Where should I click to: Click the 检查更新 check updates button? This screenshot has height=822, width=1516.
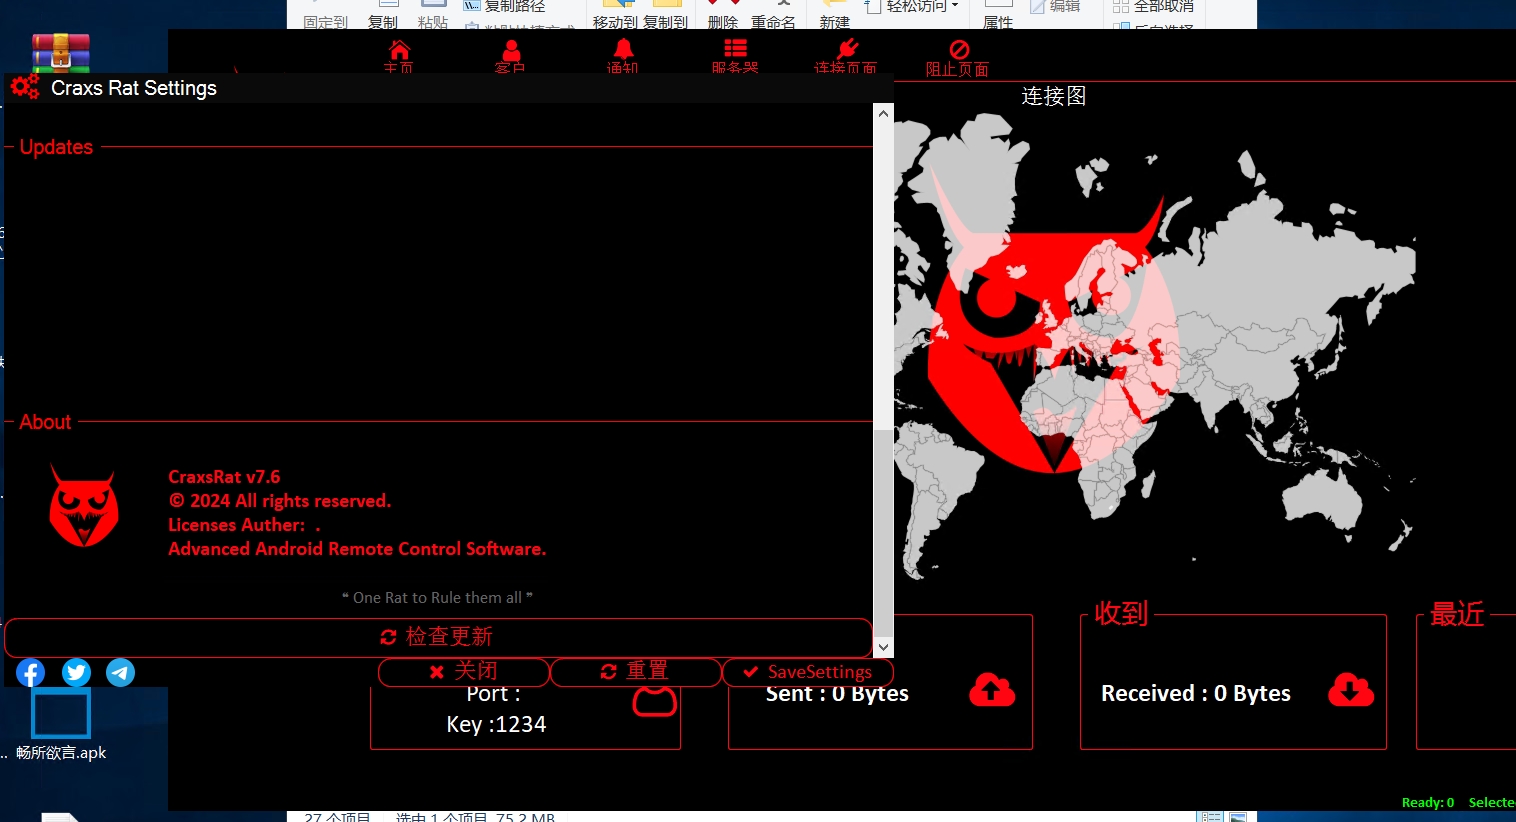pos(438,637)
